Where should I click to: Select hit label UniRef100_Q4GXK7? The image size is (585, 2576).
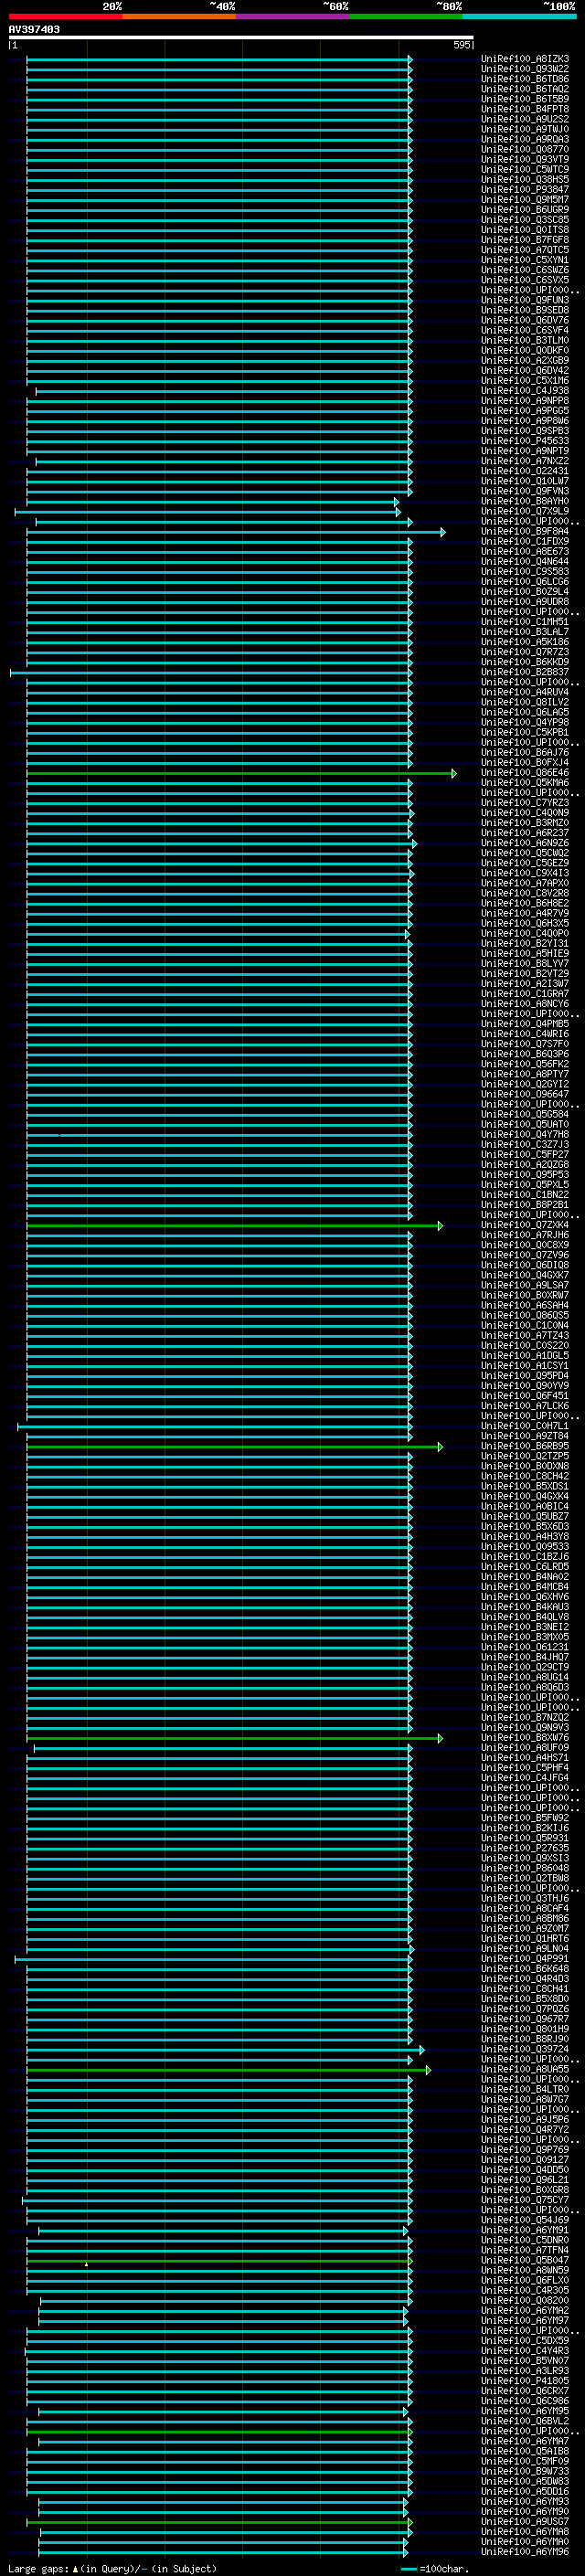click(x=525, y=1276)
